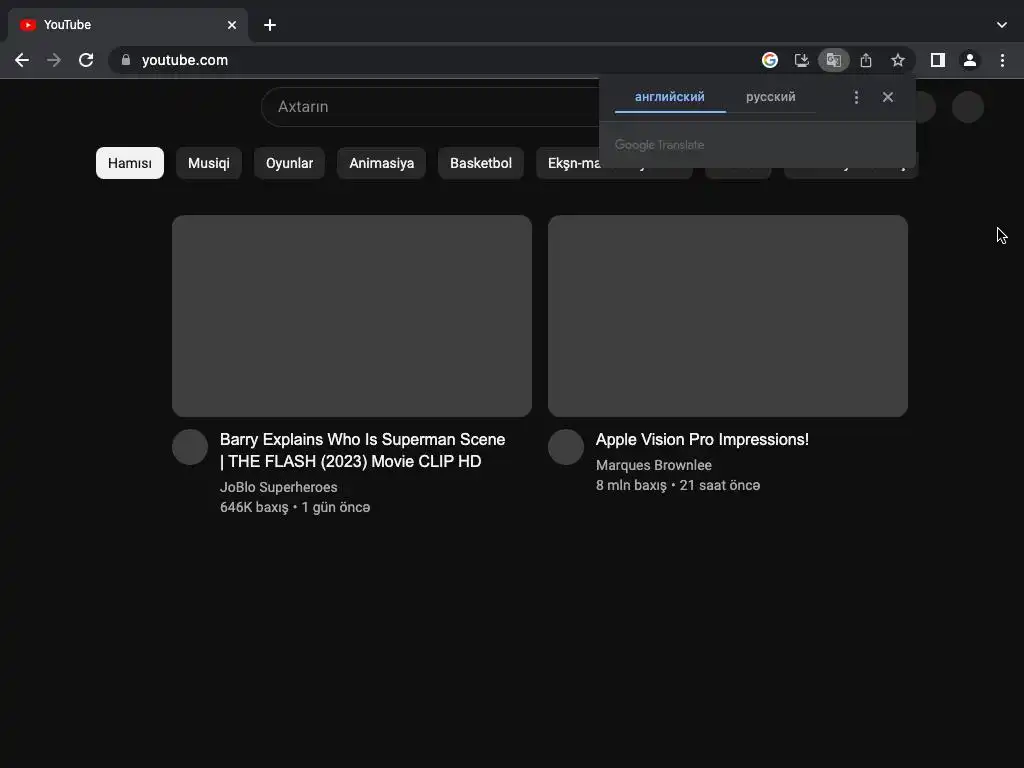This screenshot has height=768, width=1024.
Task: Go back using the browser back arrow
Action: pyautogui.click(x=22, y=60)
